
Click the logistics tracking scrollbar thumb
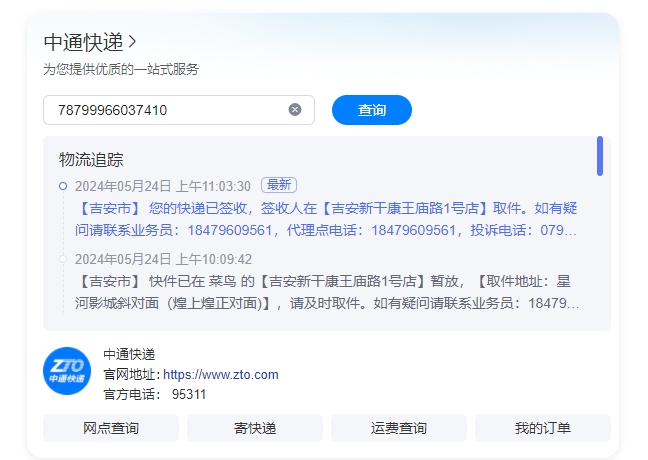pos(600,156)
